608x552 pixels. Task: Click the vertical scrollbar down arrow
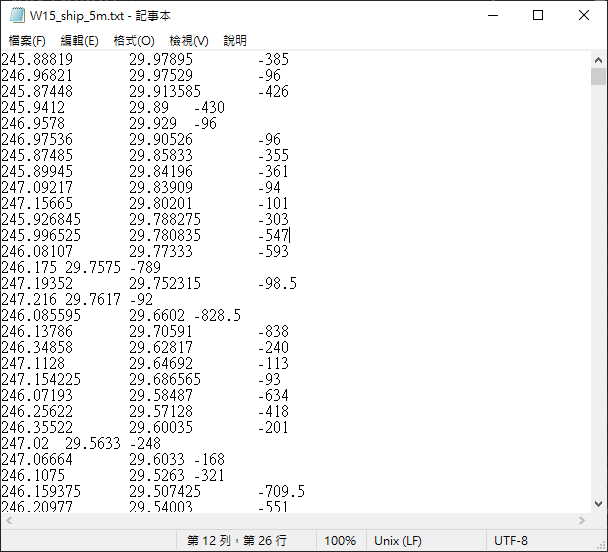coord(598,504)
